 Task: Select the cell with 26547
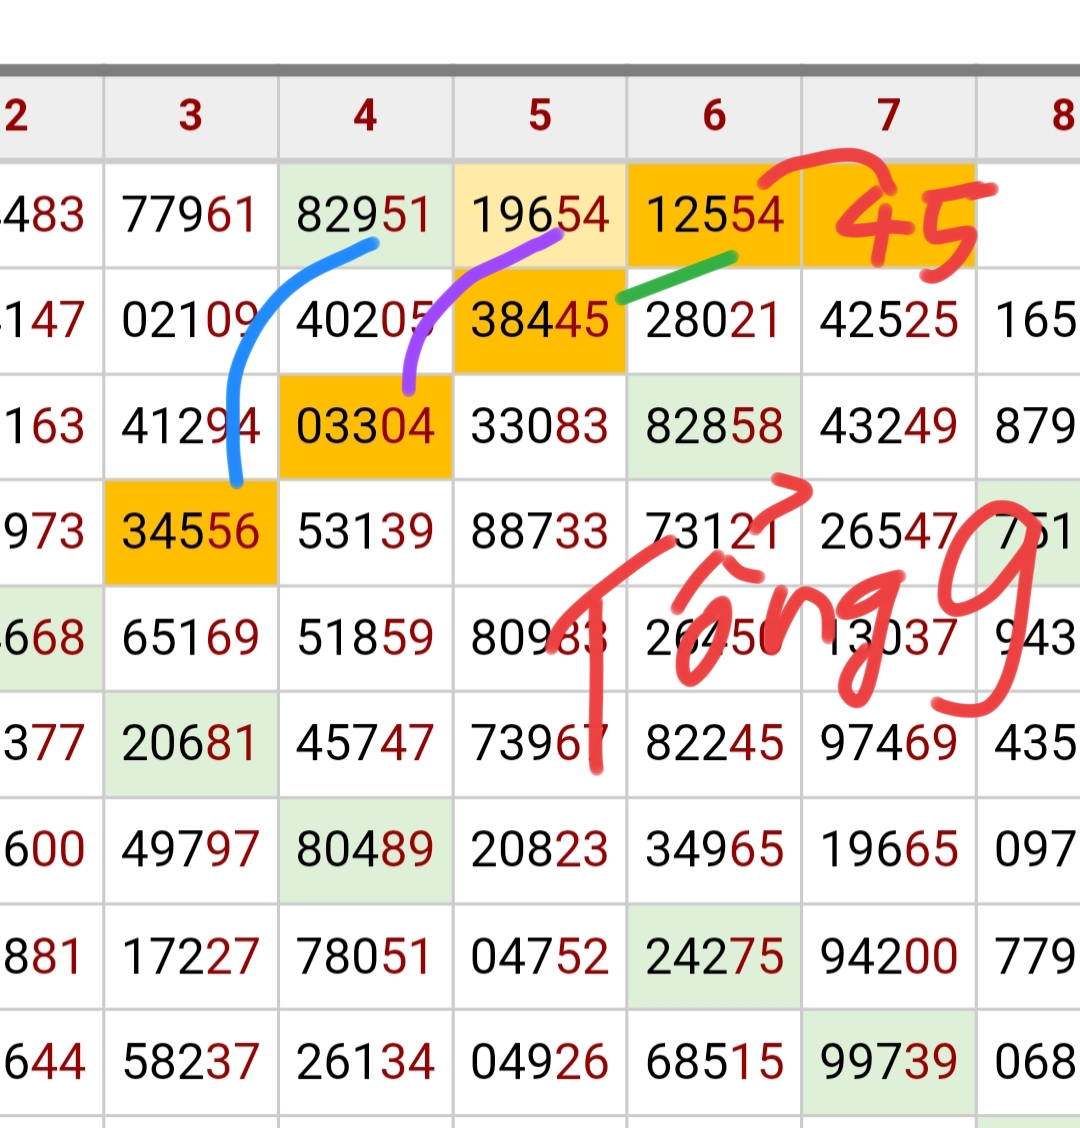coord(889,532)
